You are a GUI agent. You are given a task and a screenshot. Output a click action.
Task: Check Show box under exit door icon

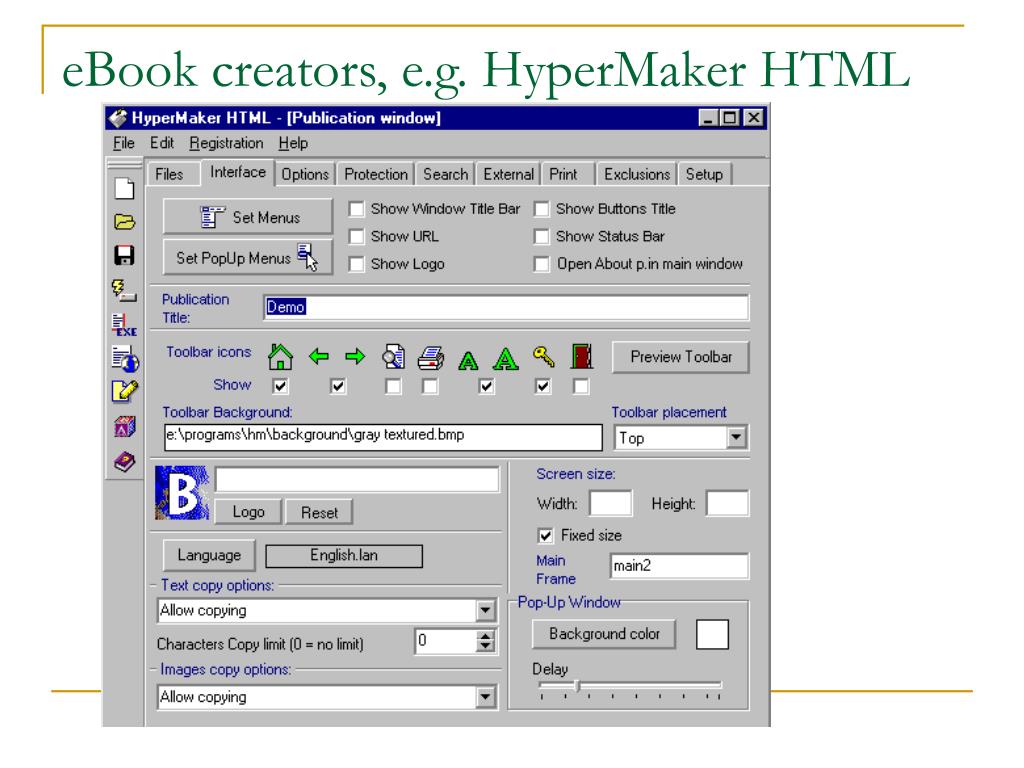click(581, 386)
